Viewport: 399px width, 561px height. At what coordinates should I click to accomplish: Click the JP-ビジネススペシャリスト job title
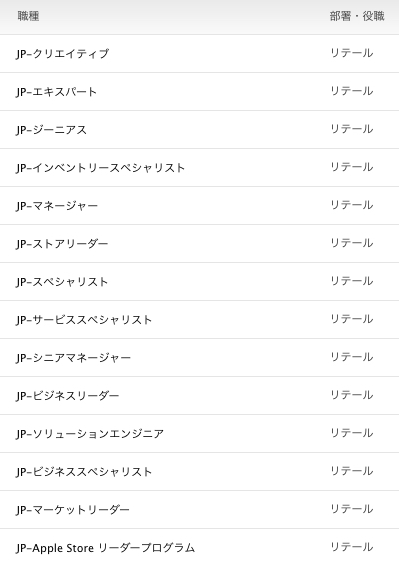click(84, 472)
